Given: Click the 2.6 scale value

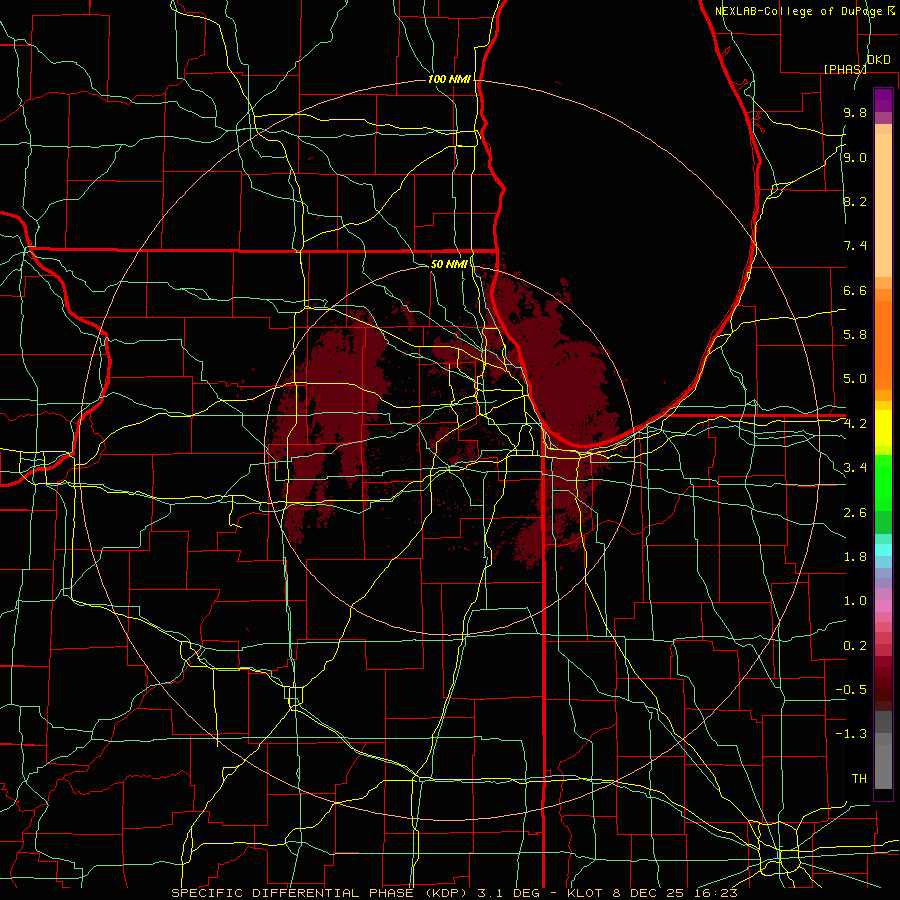Looking at the screenshot, I should (x=855, y=513).
